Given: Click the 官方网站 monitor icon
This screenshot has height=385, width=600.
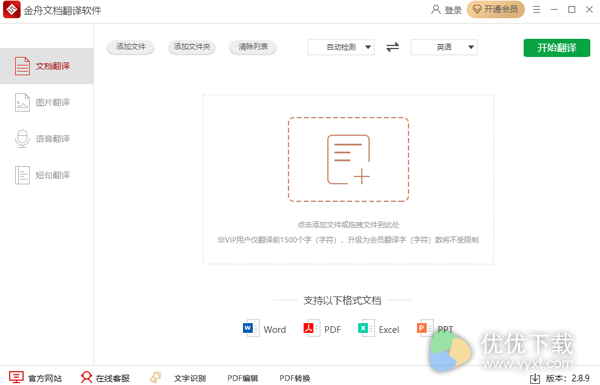Looking at the screenshot, I should click(x=16, y=377).
